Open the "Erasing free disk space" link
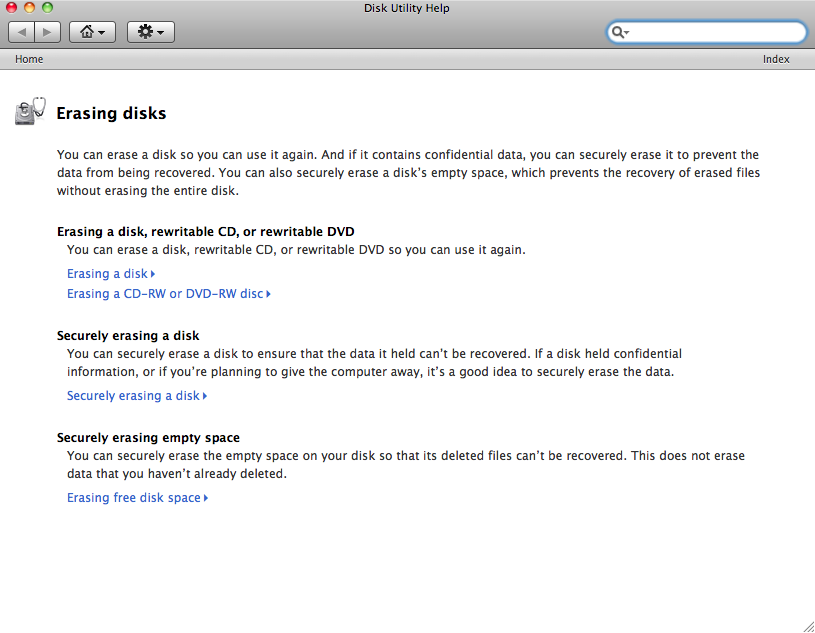Viewport: 815px width, 633px height. tap(134, 498)
